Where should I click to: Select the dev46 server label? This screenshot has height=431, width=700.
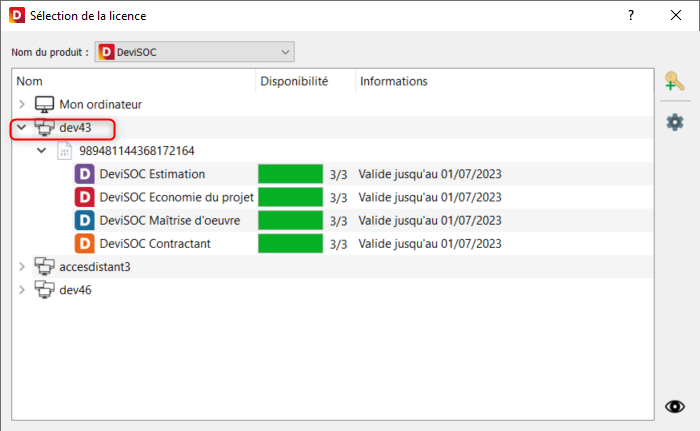(x=75, y=290)
